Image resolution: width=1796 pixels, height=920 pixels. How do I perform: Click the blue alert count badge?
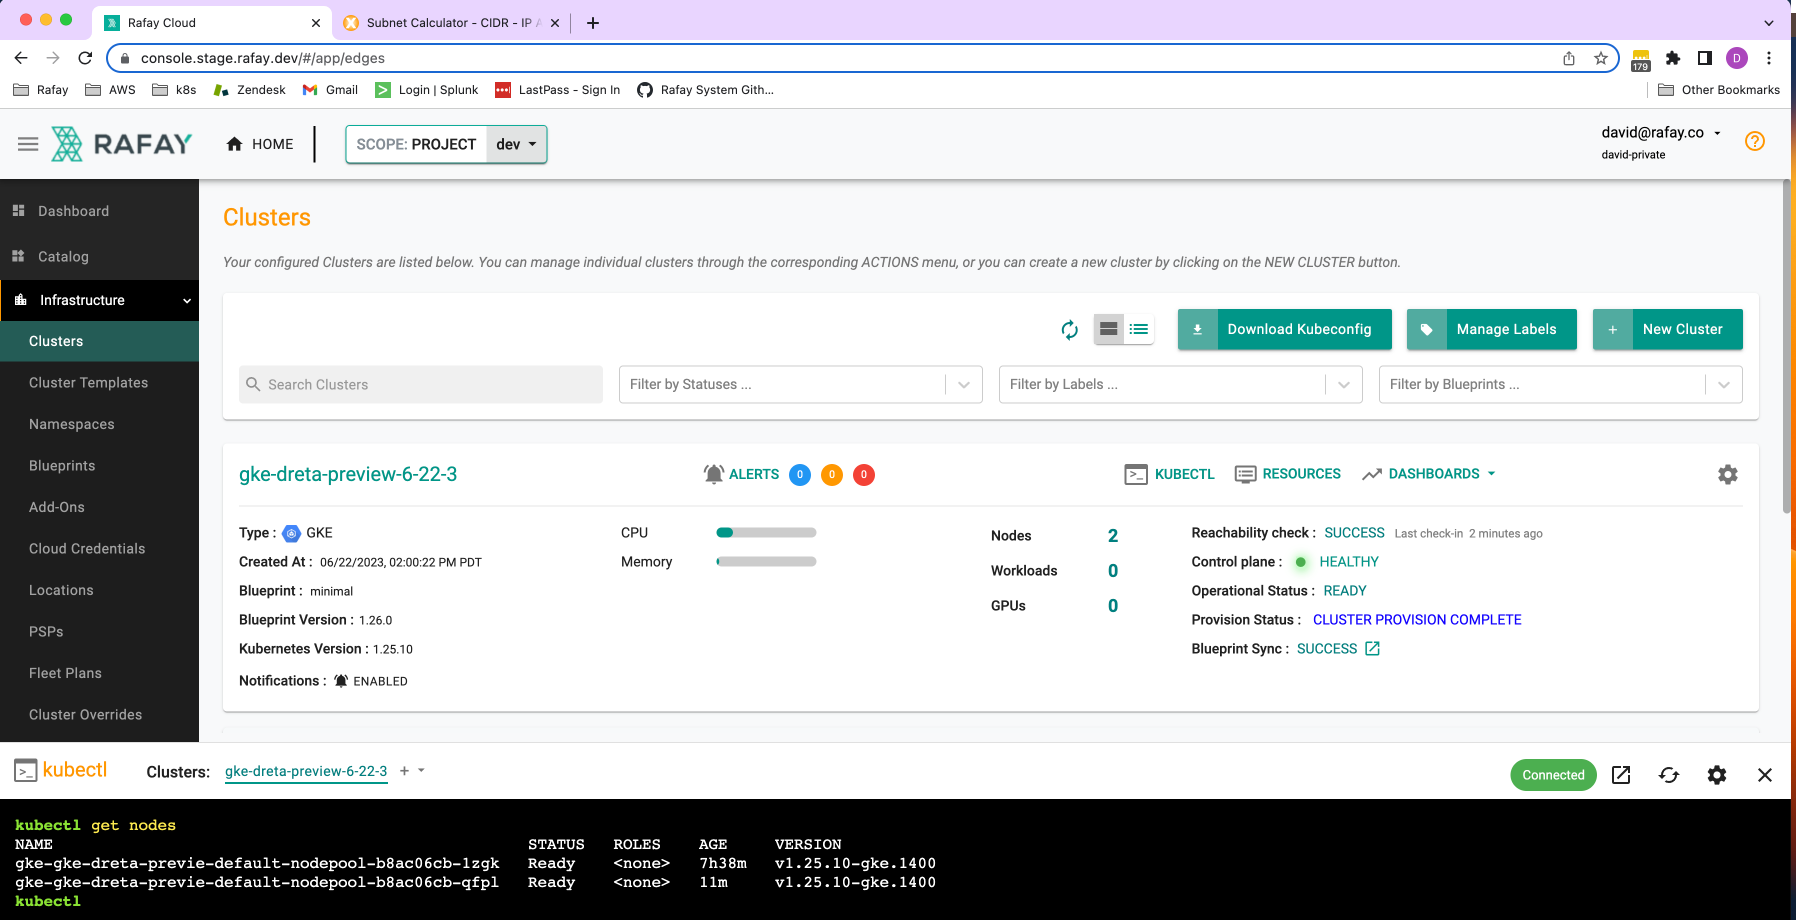click(x=800, y=475)
